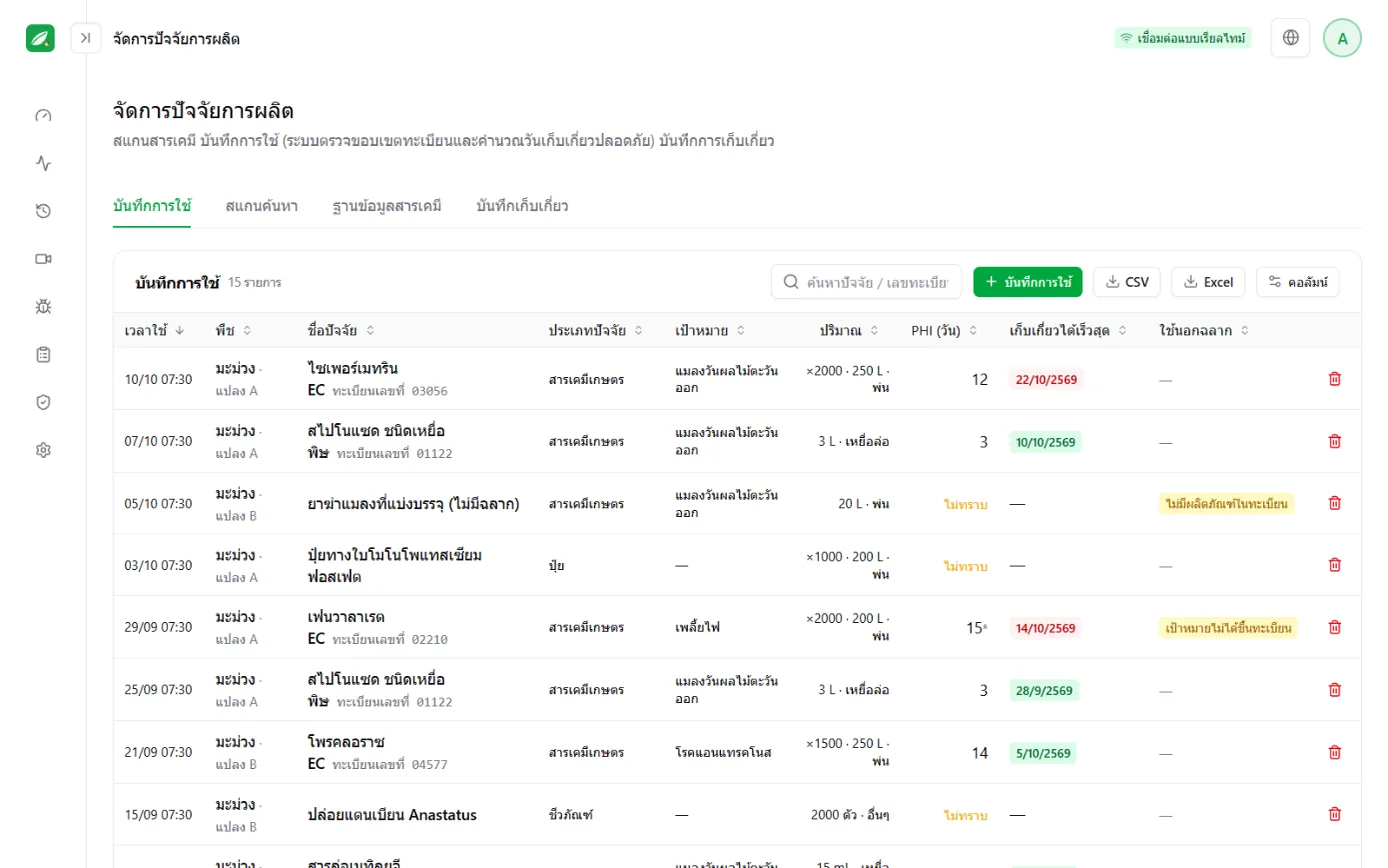Export table with the CSV button
This screenshot has height=868, width=1388.
pyautogui.click(x=1127, y=282)
